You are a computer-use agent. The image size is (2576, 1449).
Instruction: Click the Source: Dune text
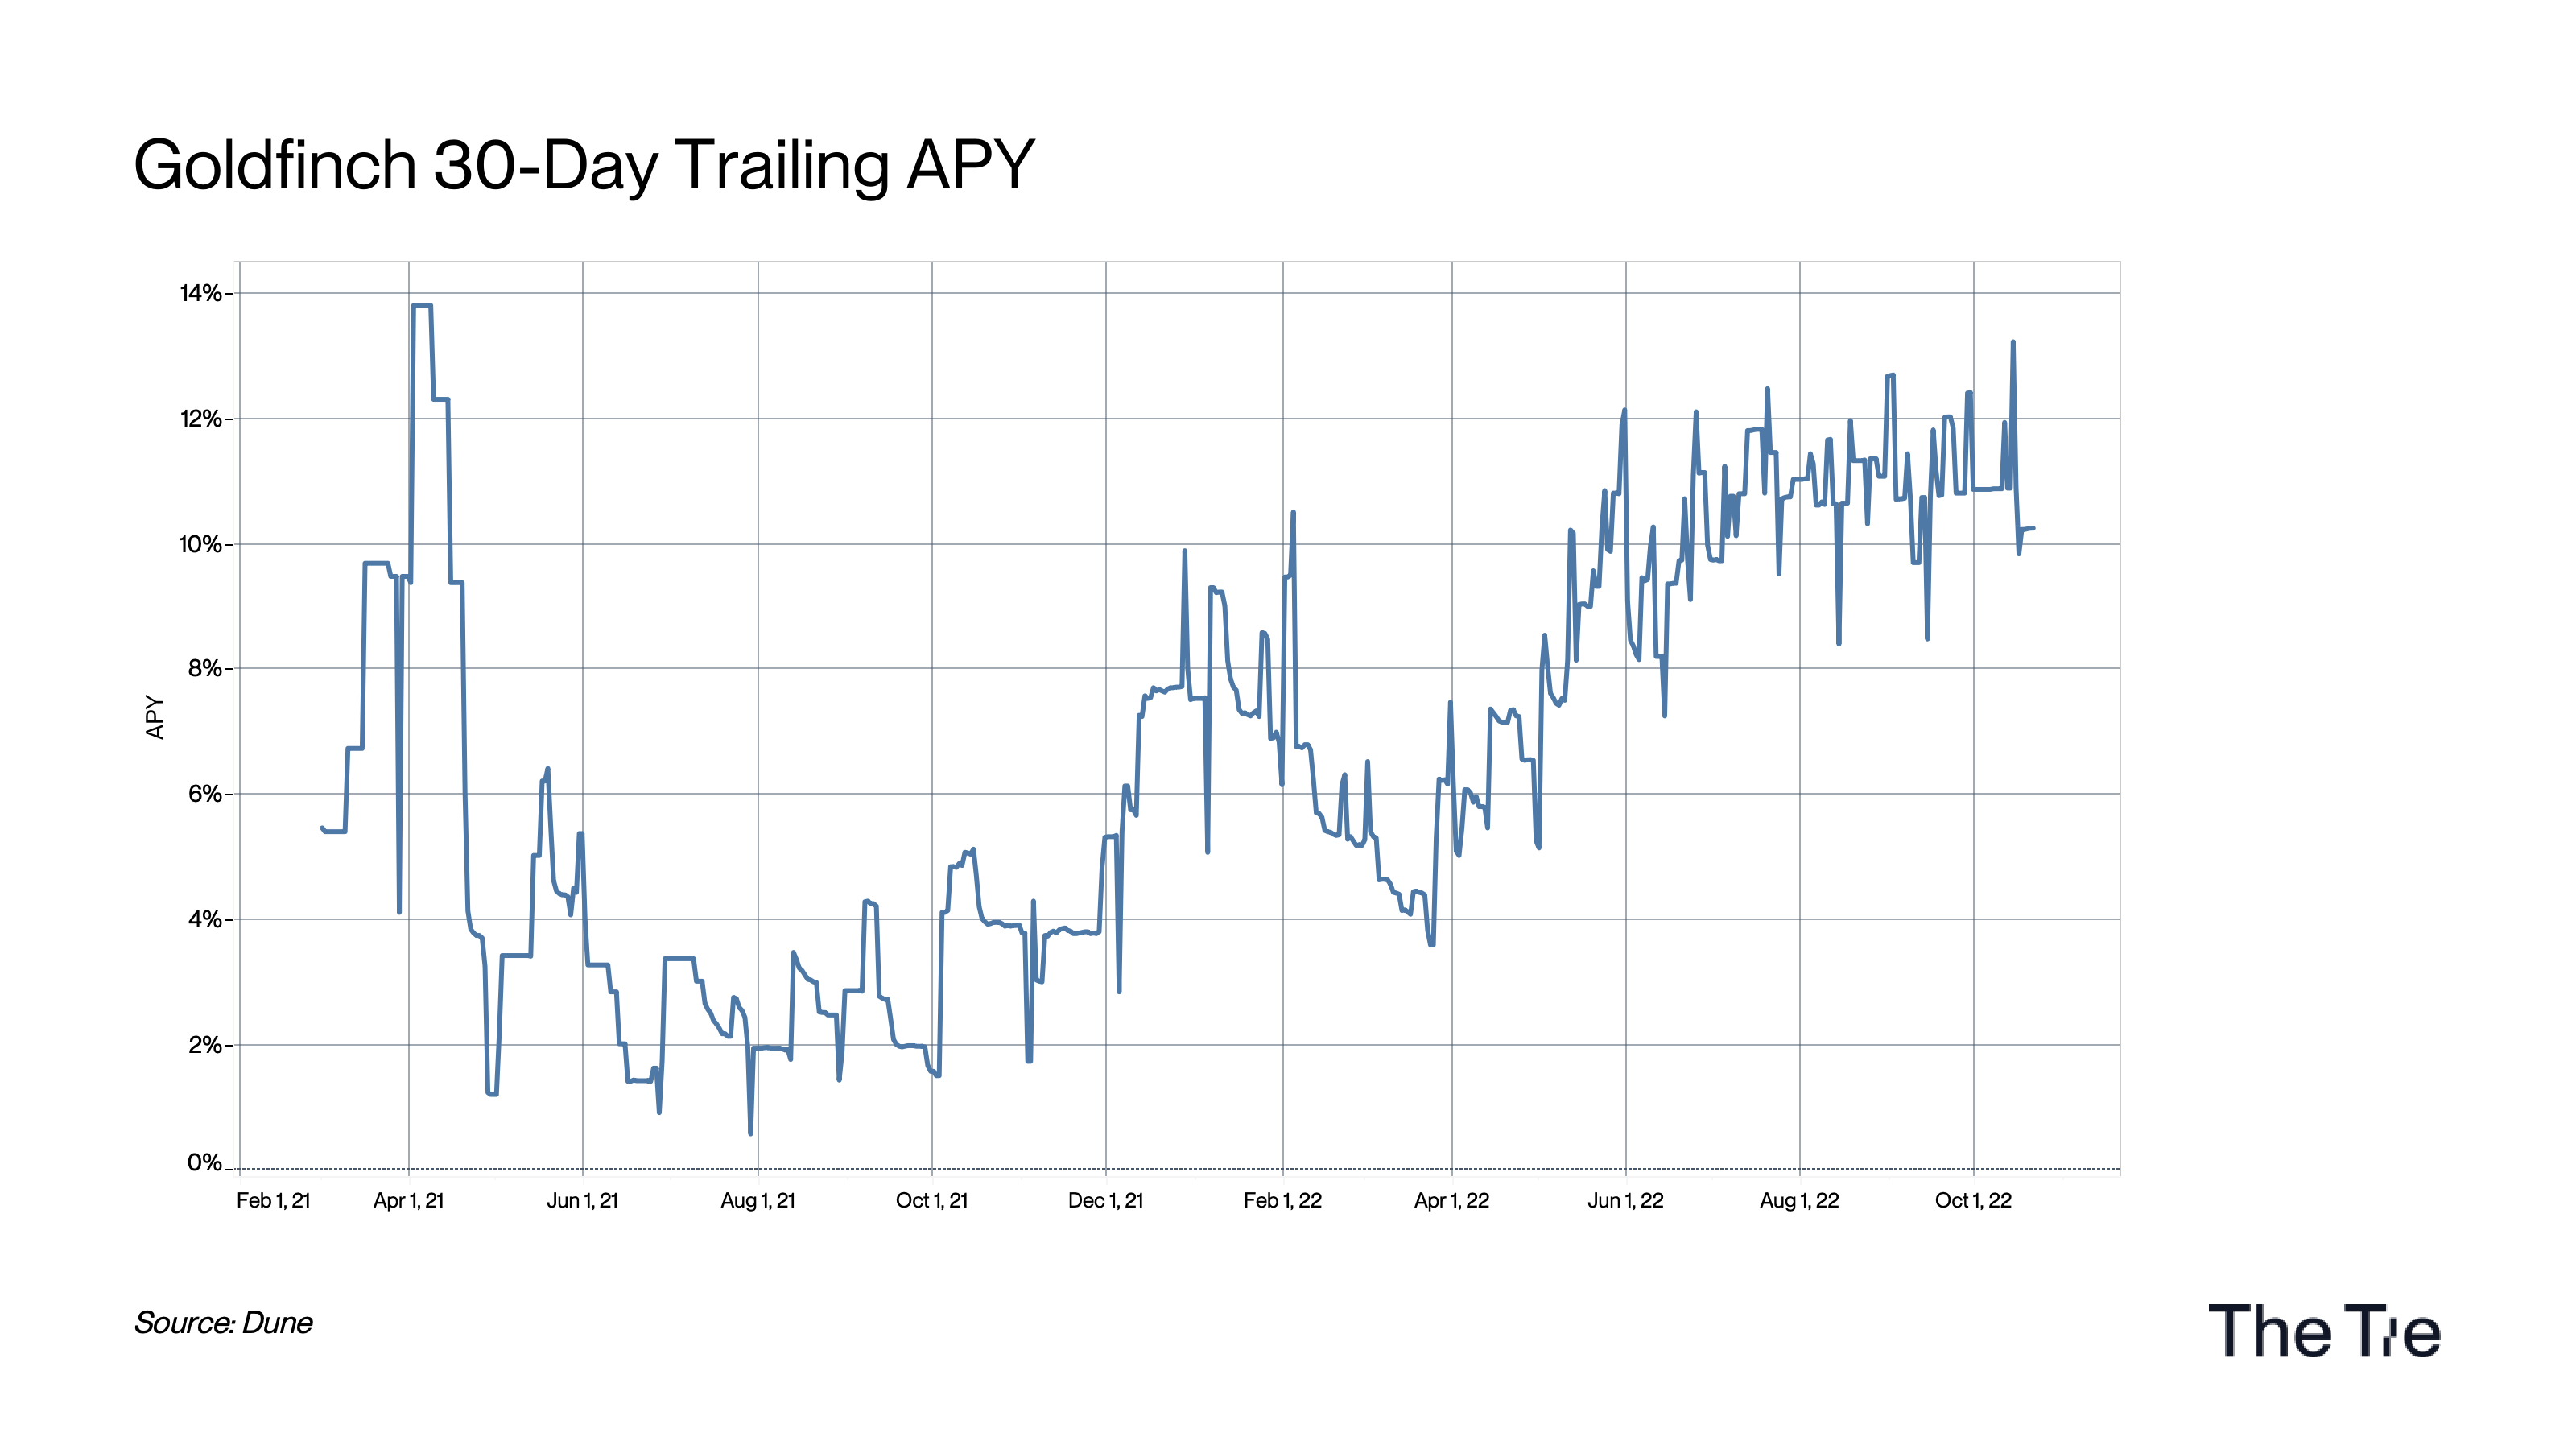tap(223, 1322)
